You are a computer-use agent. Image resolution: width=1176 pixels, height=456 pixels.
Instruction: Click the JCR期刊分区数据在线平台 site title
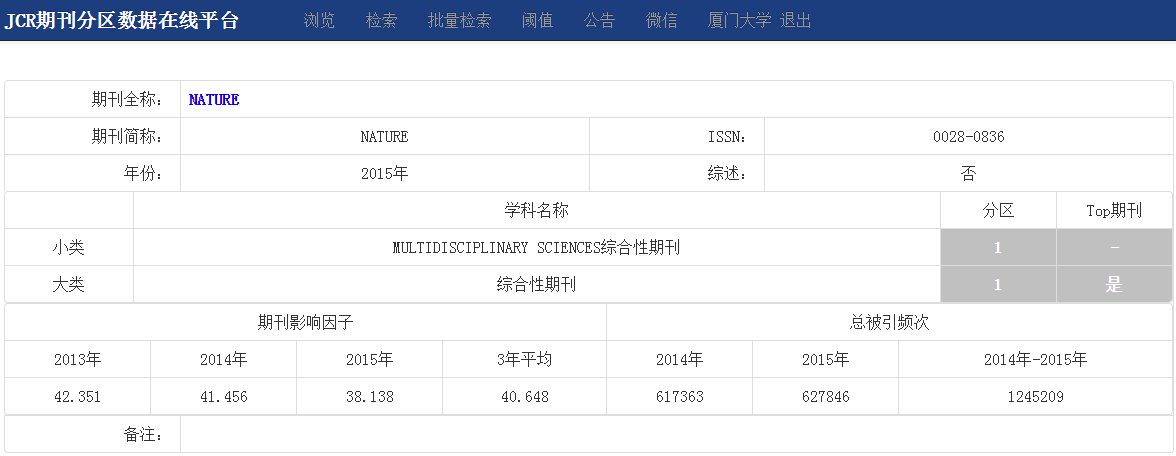[x=121, y=21]
